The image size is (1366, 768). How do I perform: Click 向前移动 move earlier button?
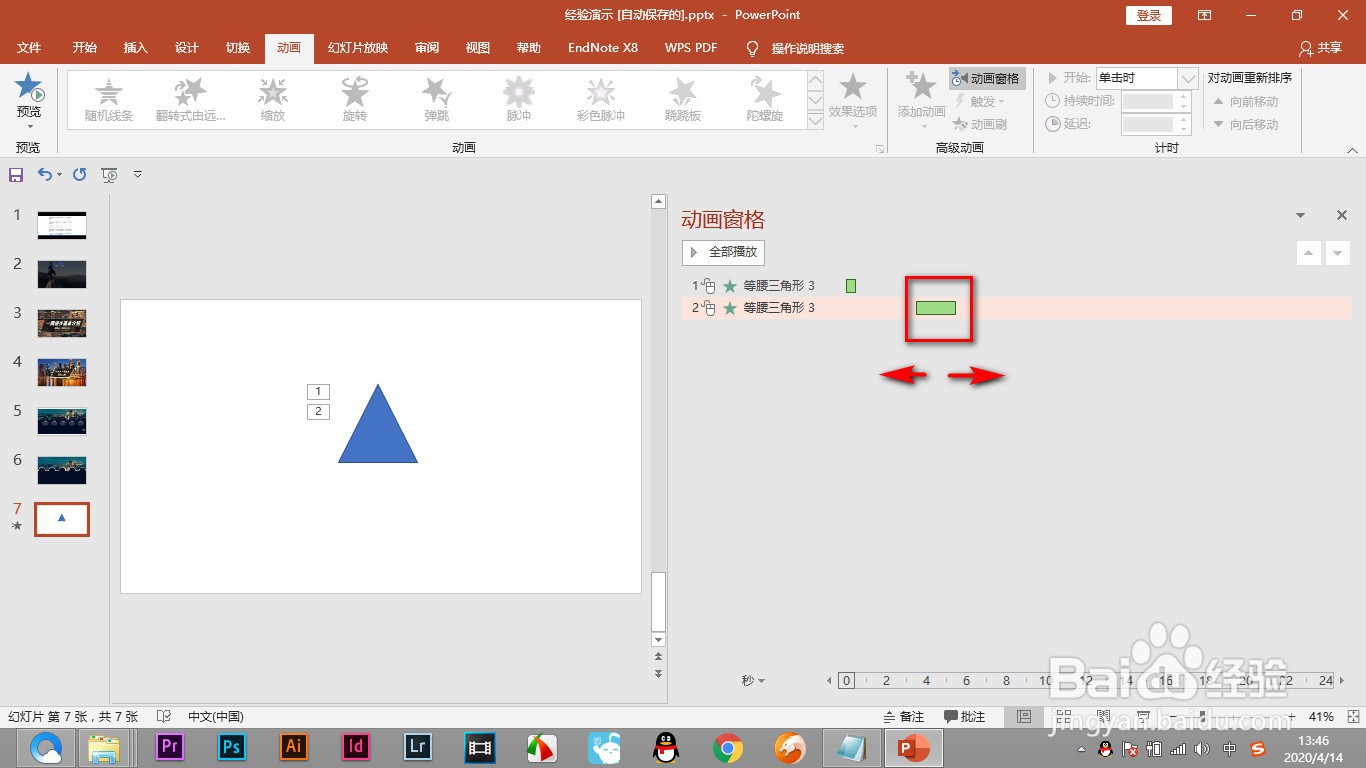tap(1246, 101)
